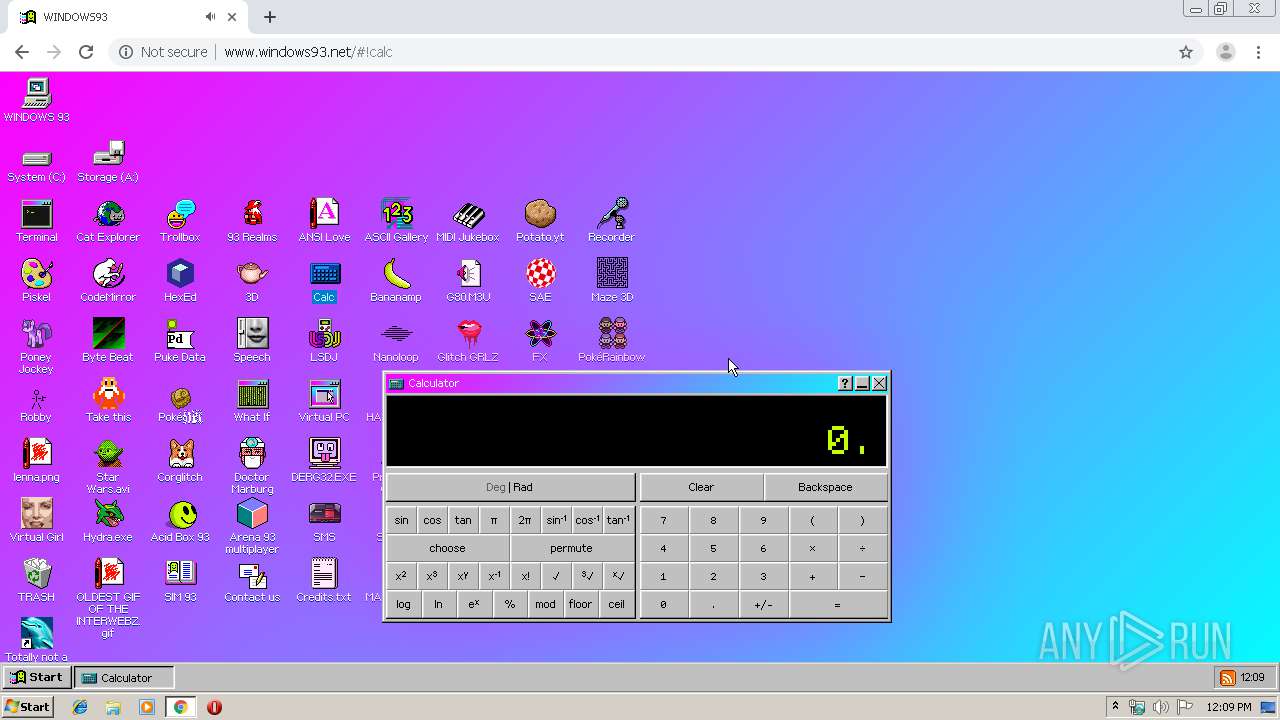Screen dimensions: 1280x720
Task: Click the equals = button
Action: point(837,604)
